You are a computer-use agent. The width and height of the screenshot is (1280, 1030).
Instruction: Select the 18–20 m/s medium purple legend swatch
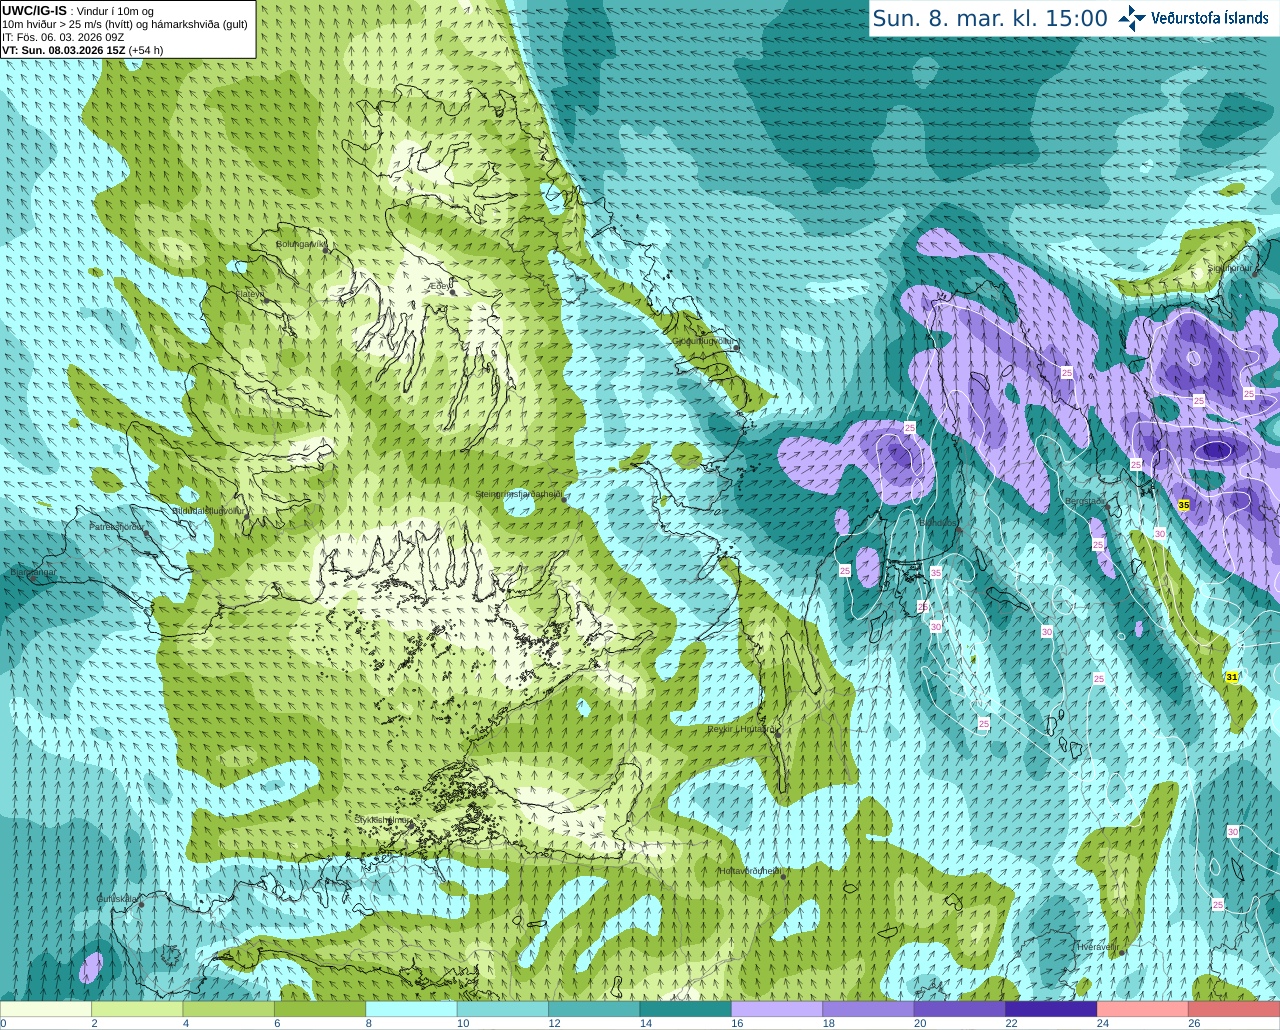[x=868, y=1009]
